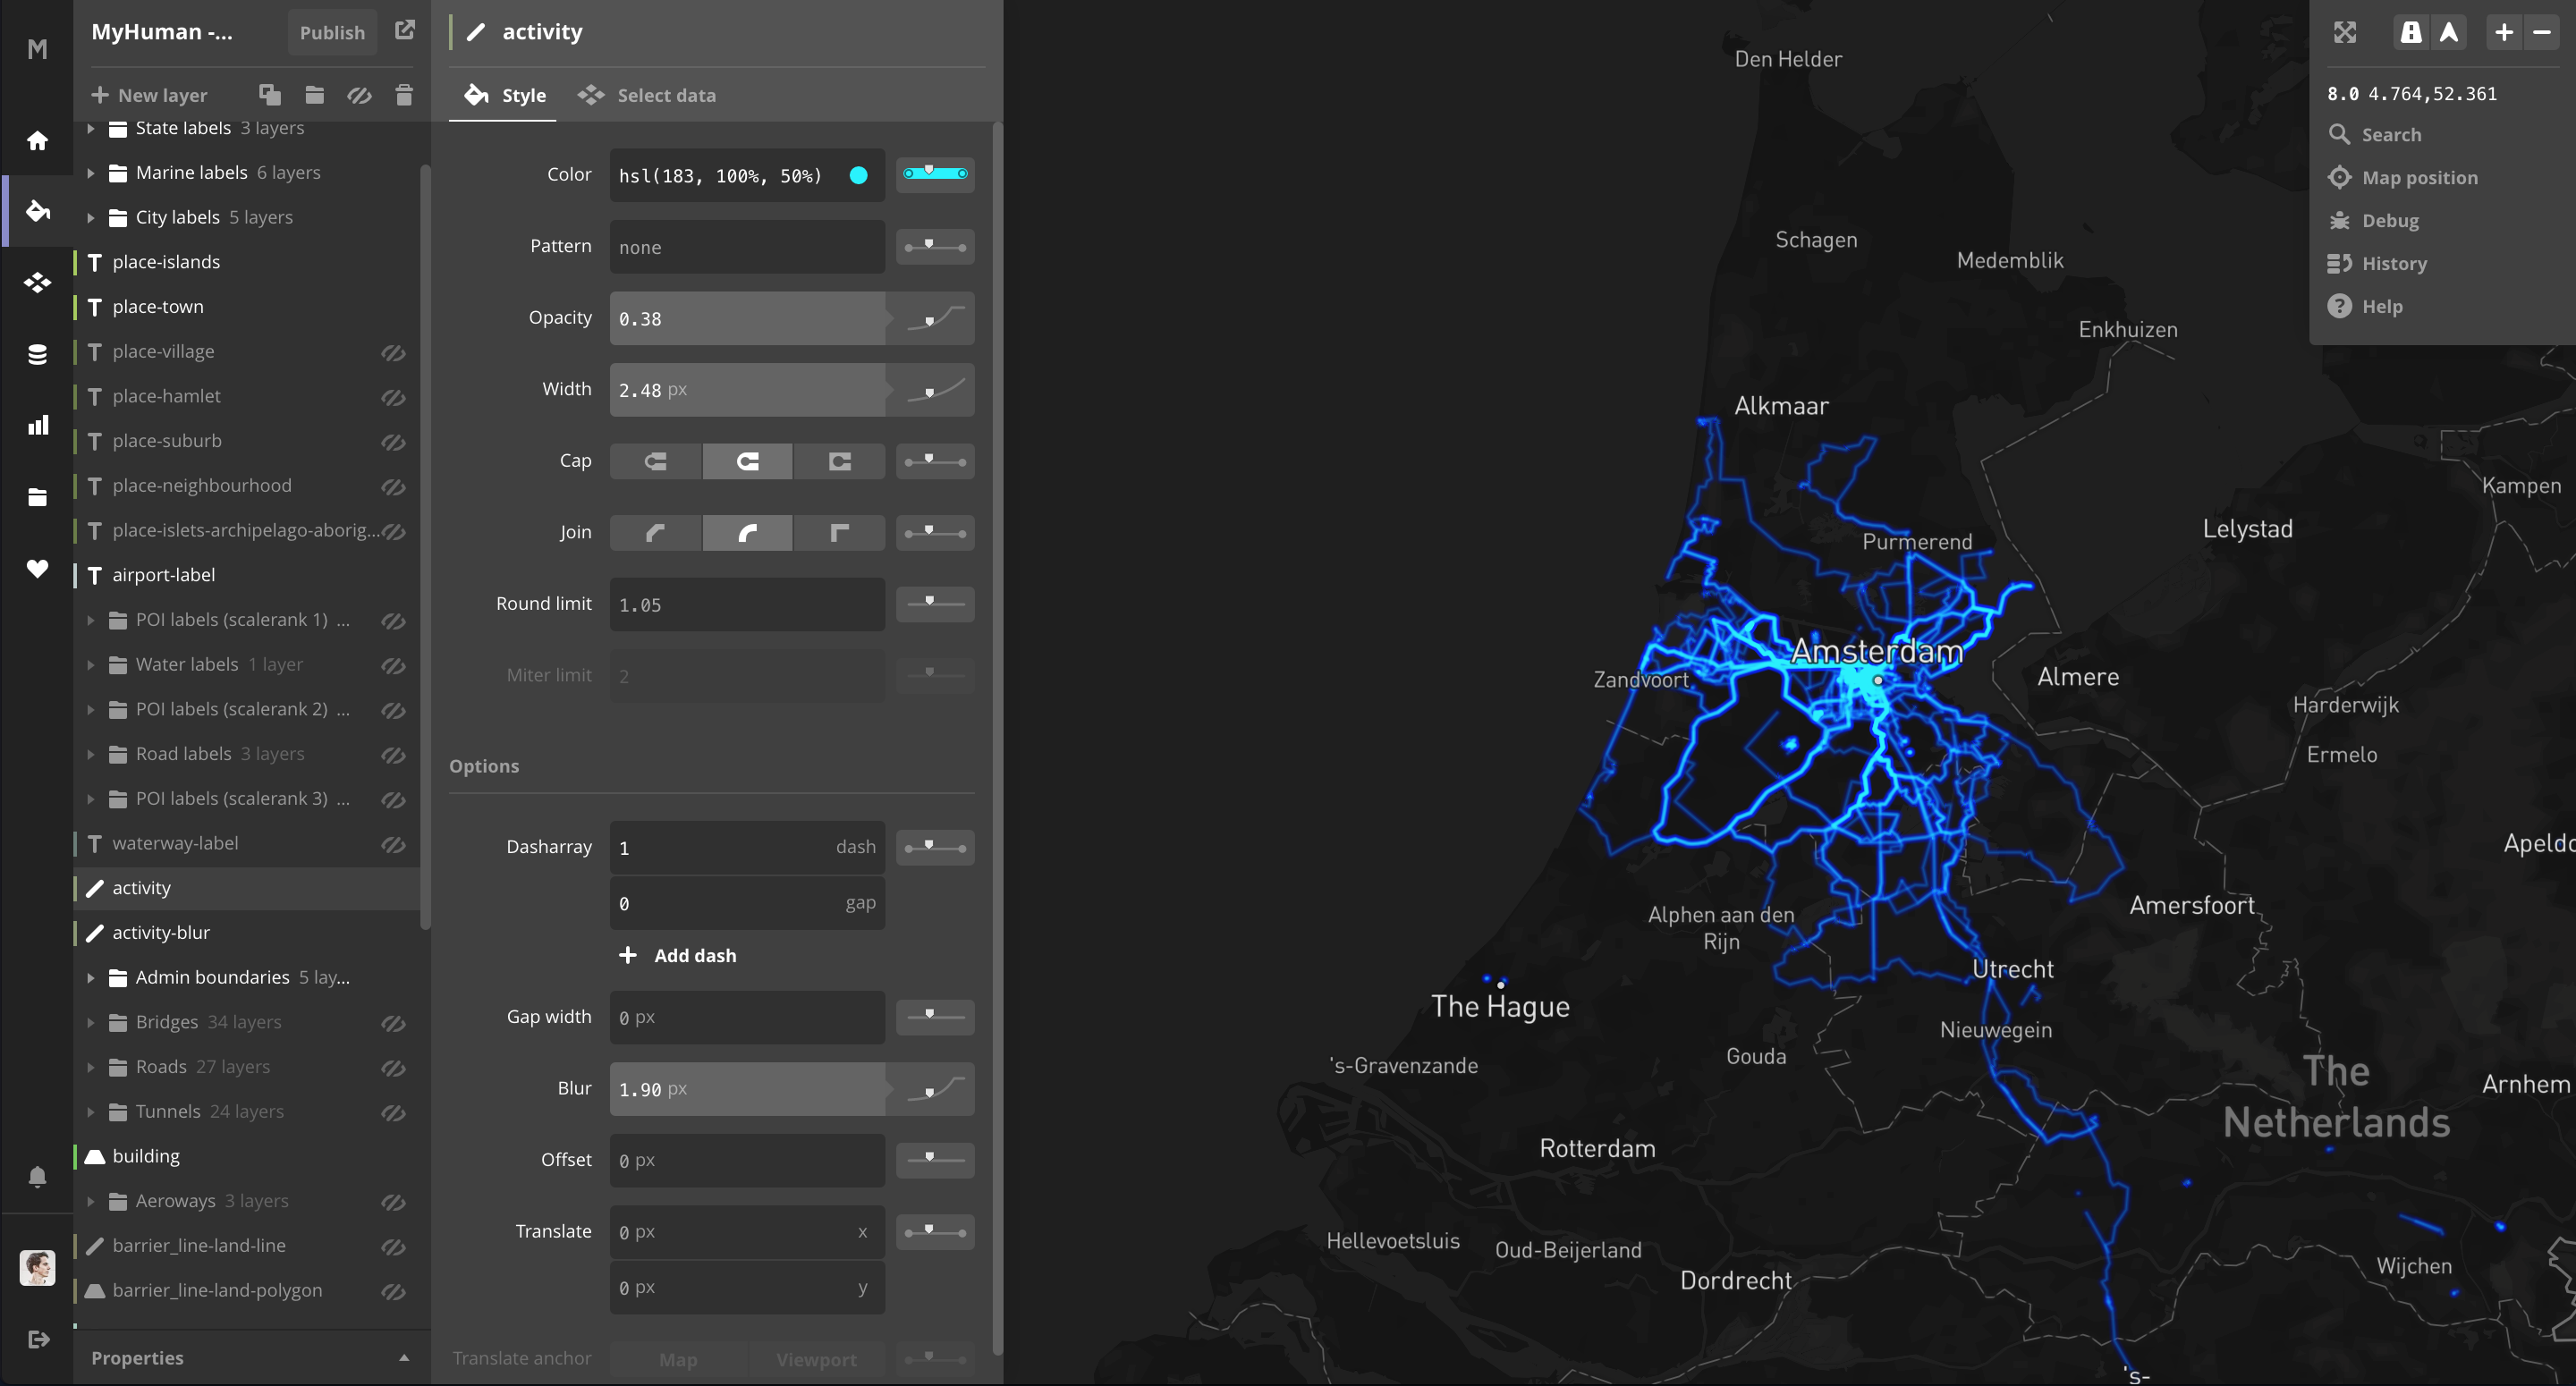
Task: Click the group layers folder icon
Action: (314, 95)
